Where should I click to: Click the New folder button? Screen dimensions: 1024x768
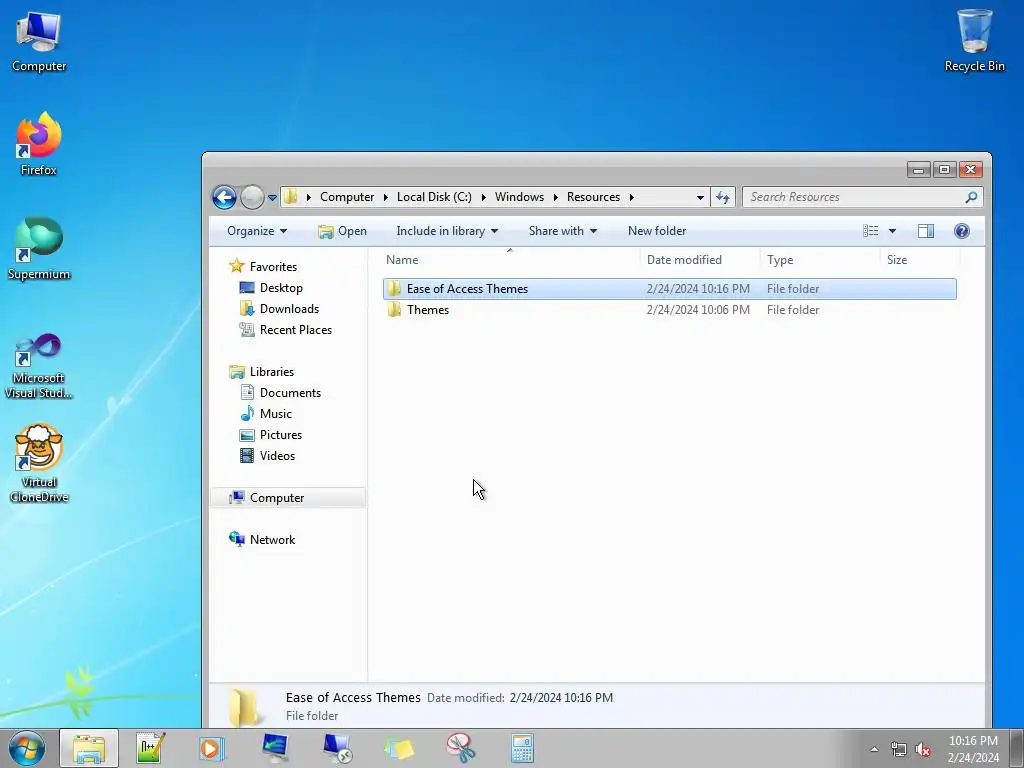point(657,231)
